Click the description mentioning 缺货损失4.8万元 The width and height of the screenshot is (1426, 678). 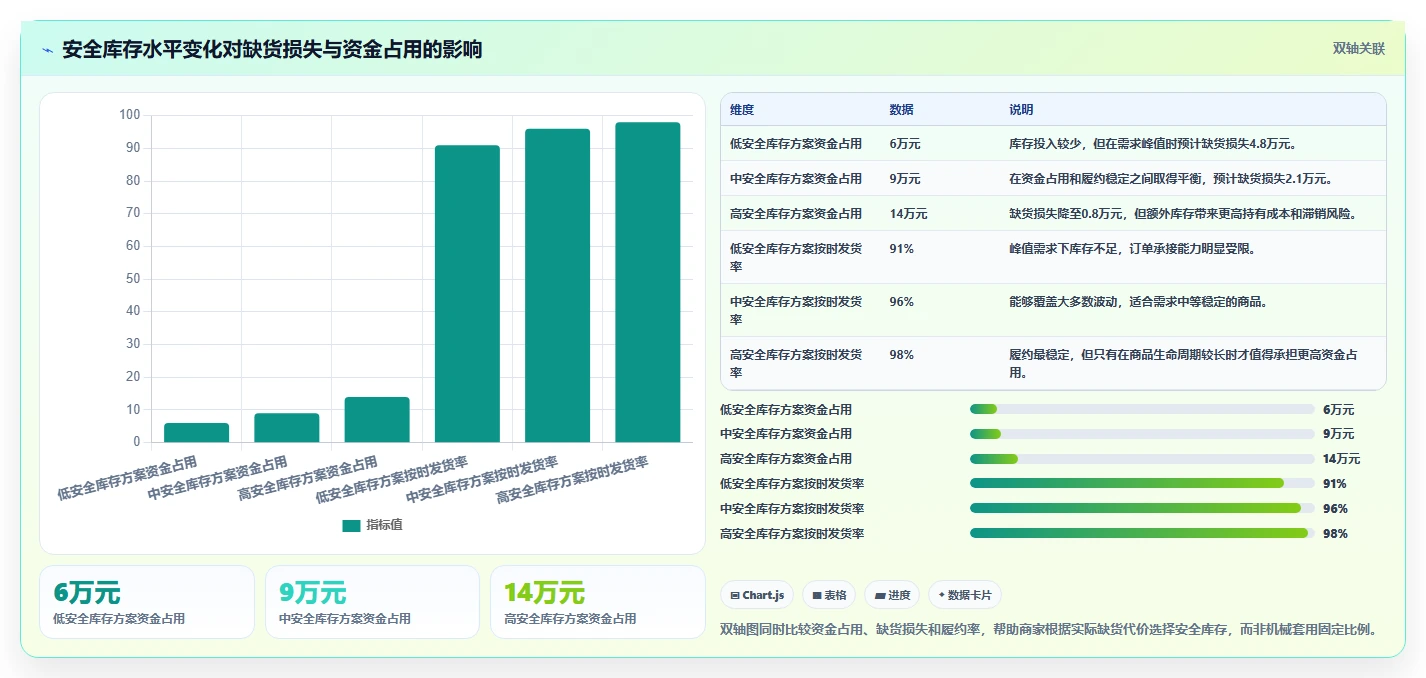(x=1153, y=143)
